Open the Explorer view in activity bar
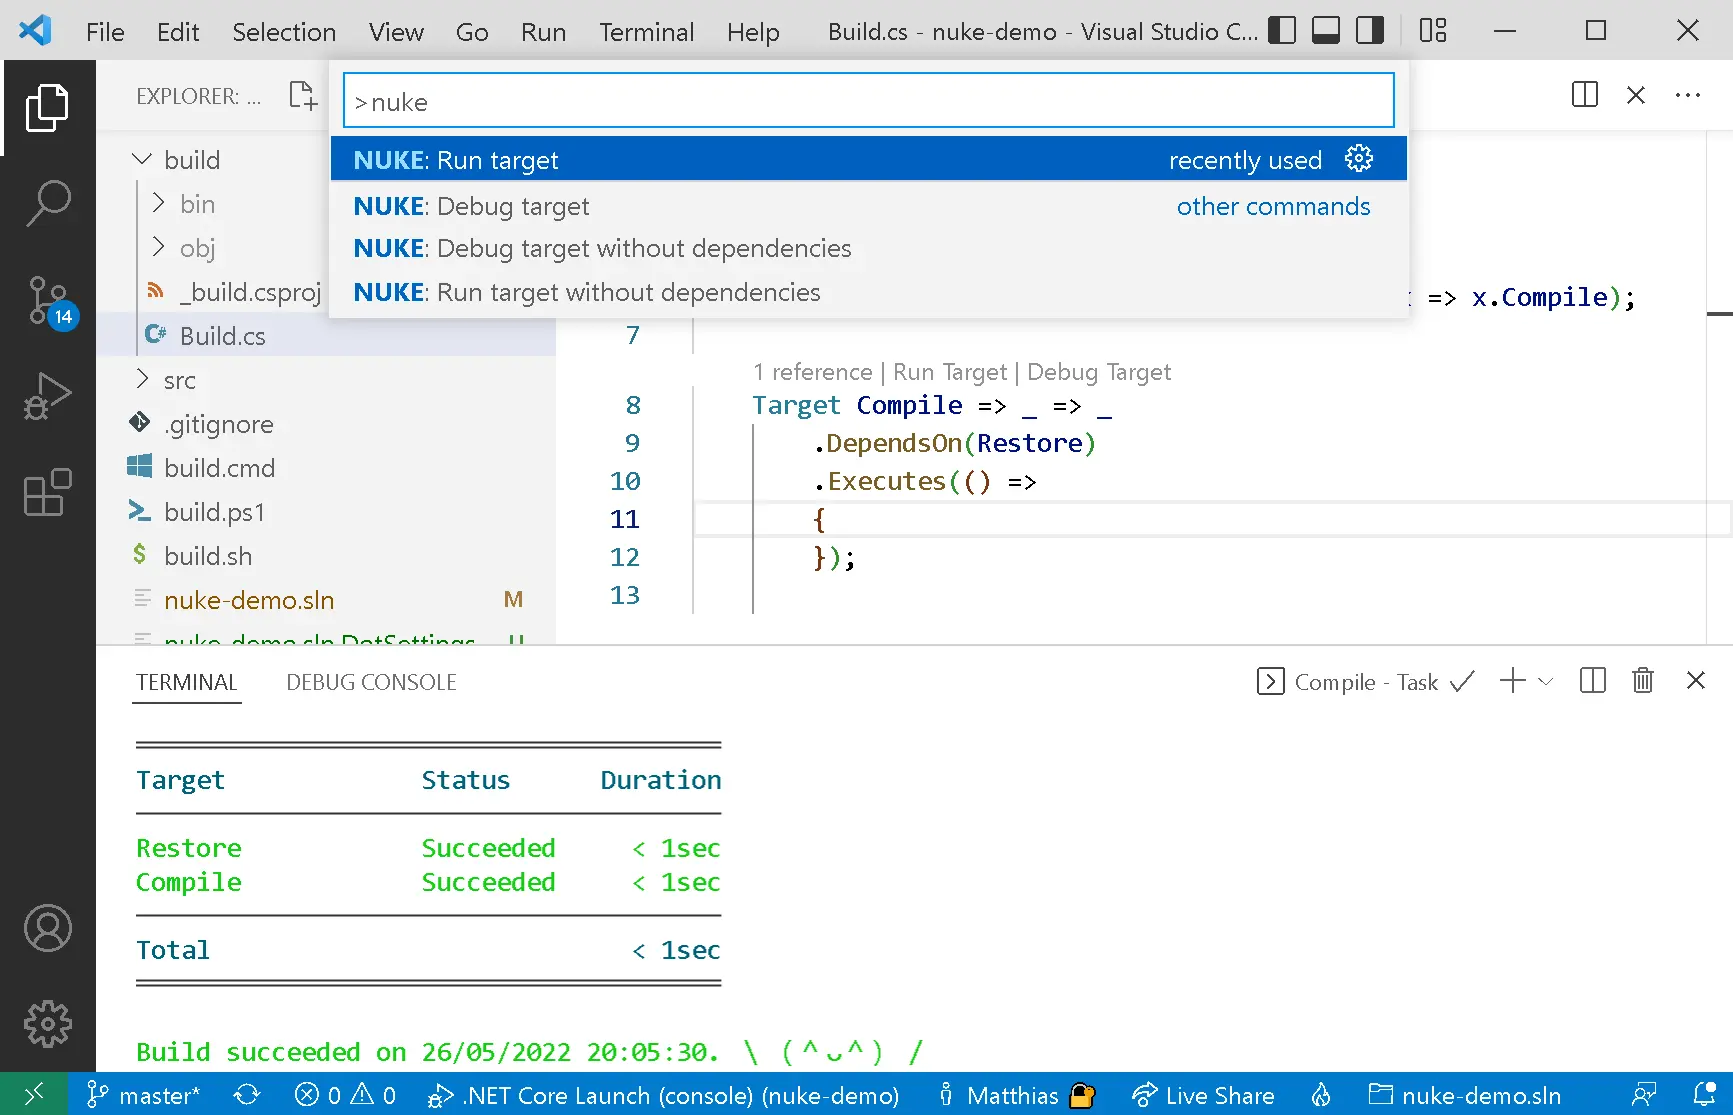This screenshot has width=1733, height=1115. click(x=47, y=107)
